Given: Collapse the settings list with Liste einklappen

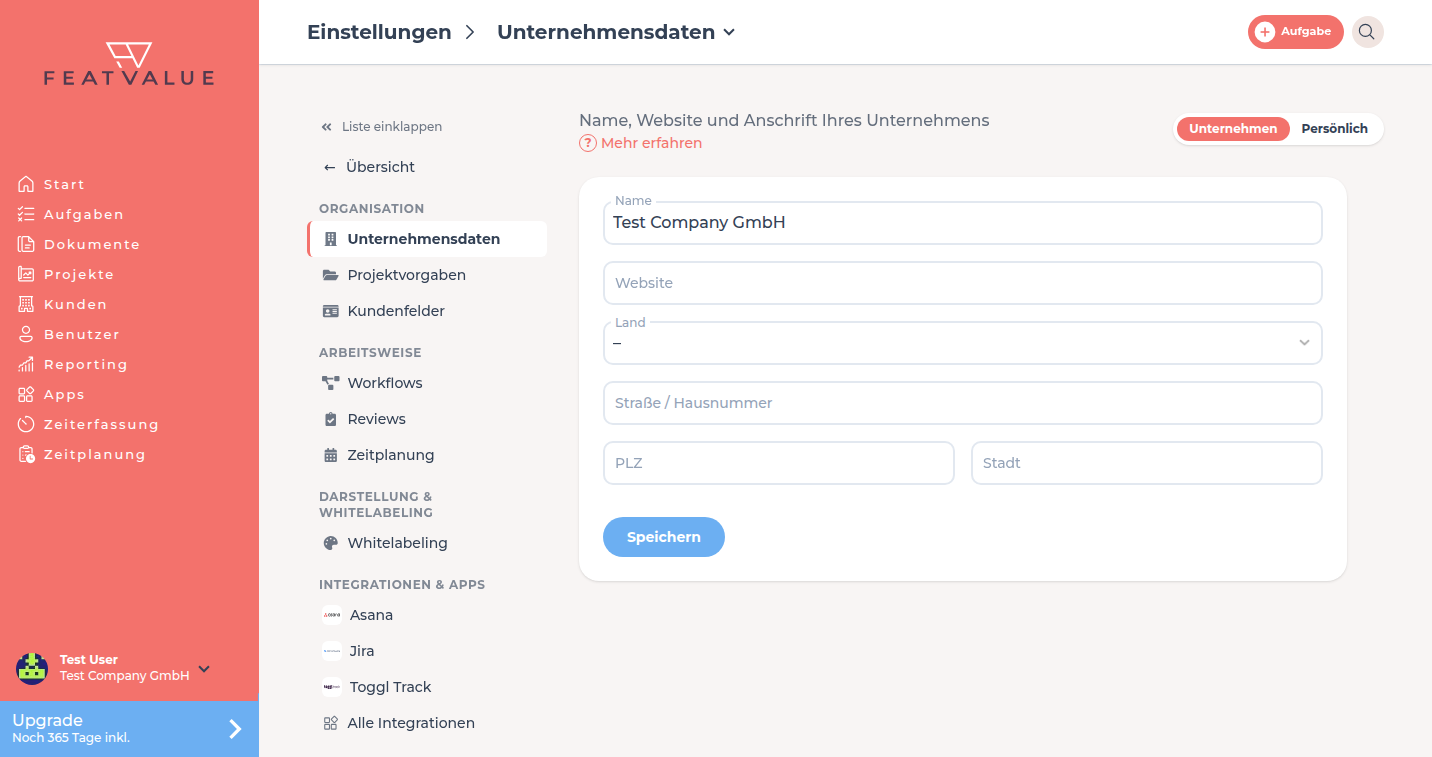Looking at the screenshot, I should coord(381,127).
